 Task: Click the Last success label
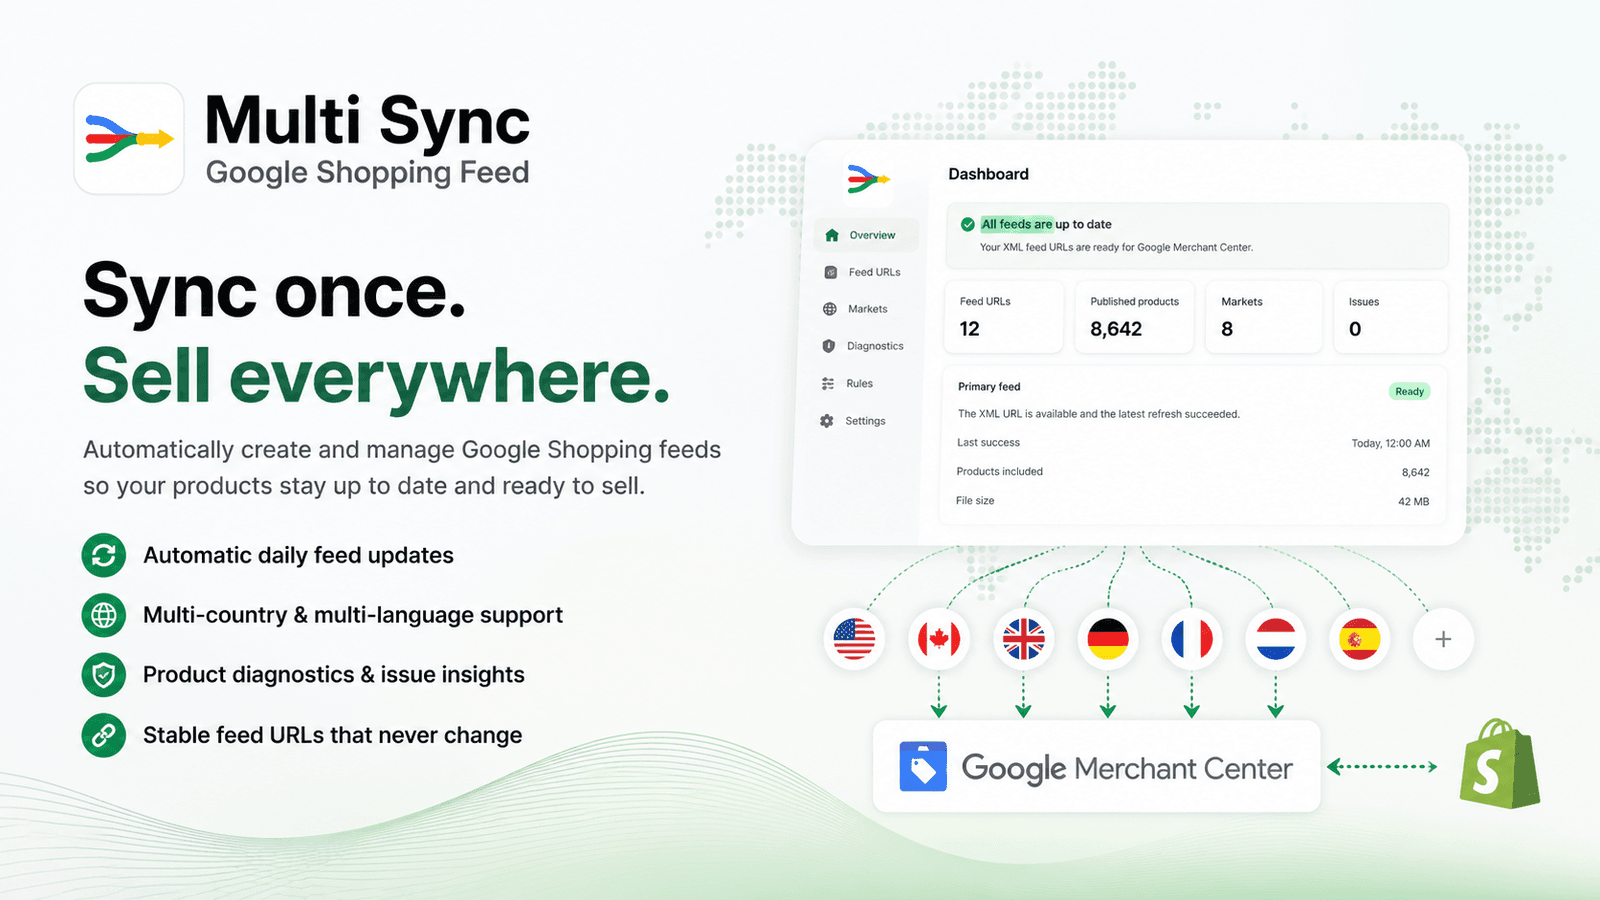(988, 442)
